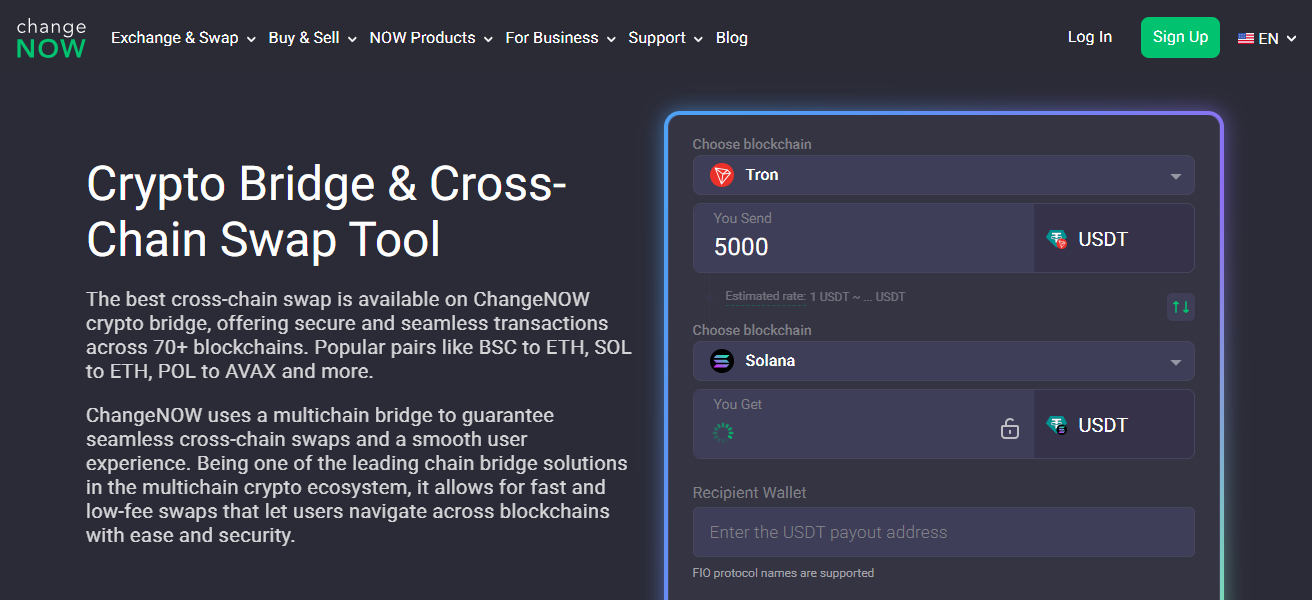
Task: Click the changeNOW logo
Action: click(x=50, y=37)
